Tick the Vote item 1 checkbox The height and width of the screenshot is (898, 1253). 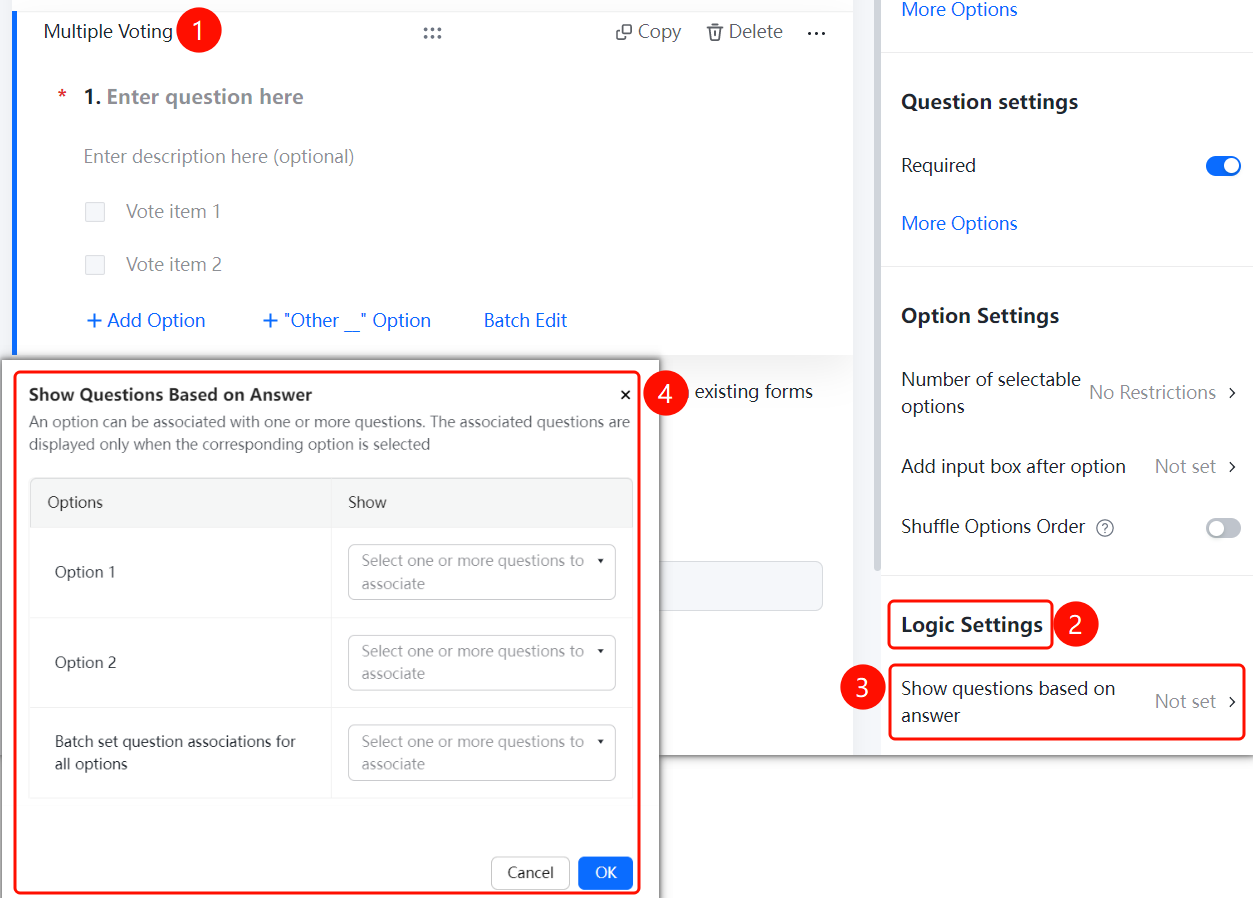pos(95,212)
